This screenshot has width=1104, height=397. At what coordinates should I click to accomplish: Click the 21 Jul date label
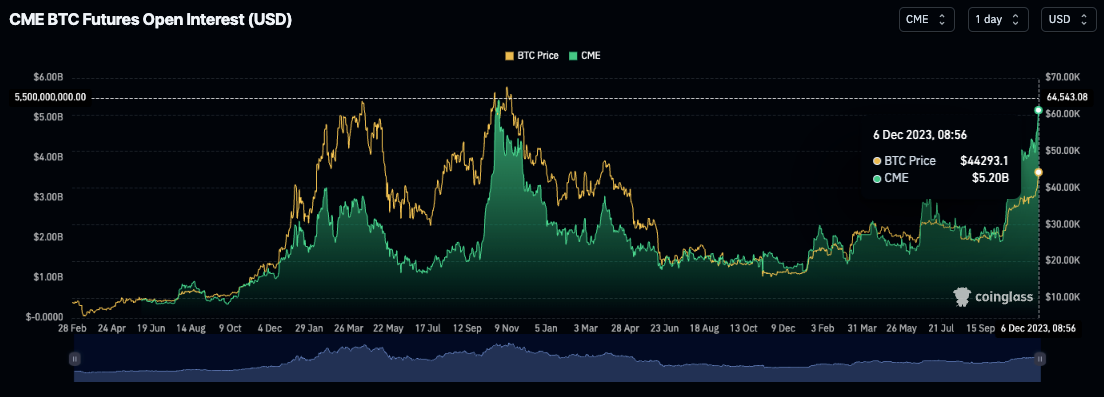pos(942,328)
